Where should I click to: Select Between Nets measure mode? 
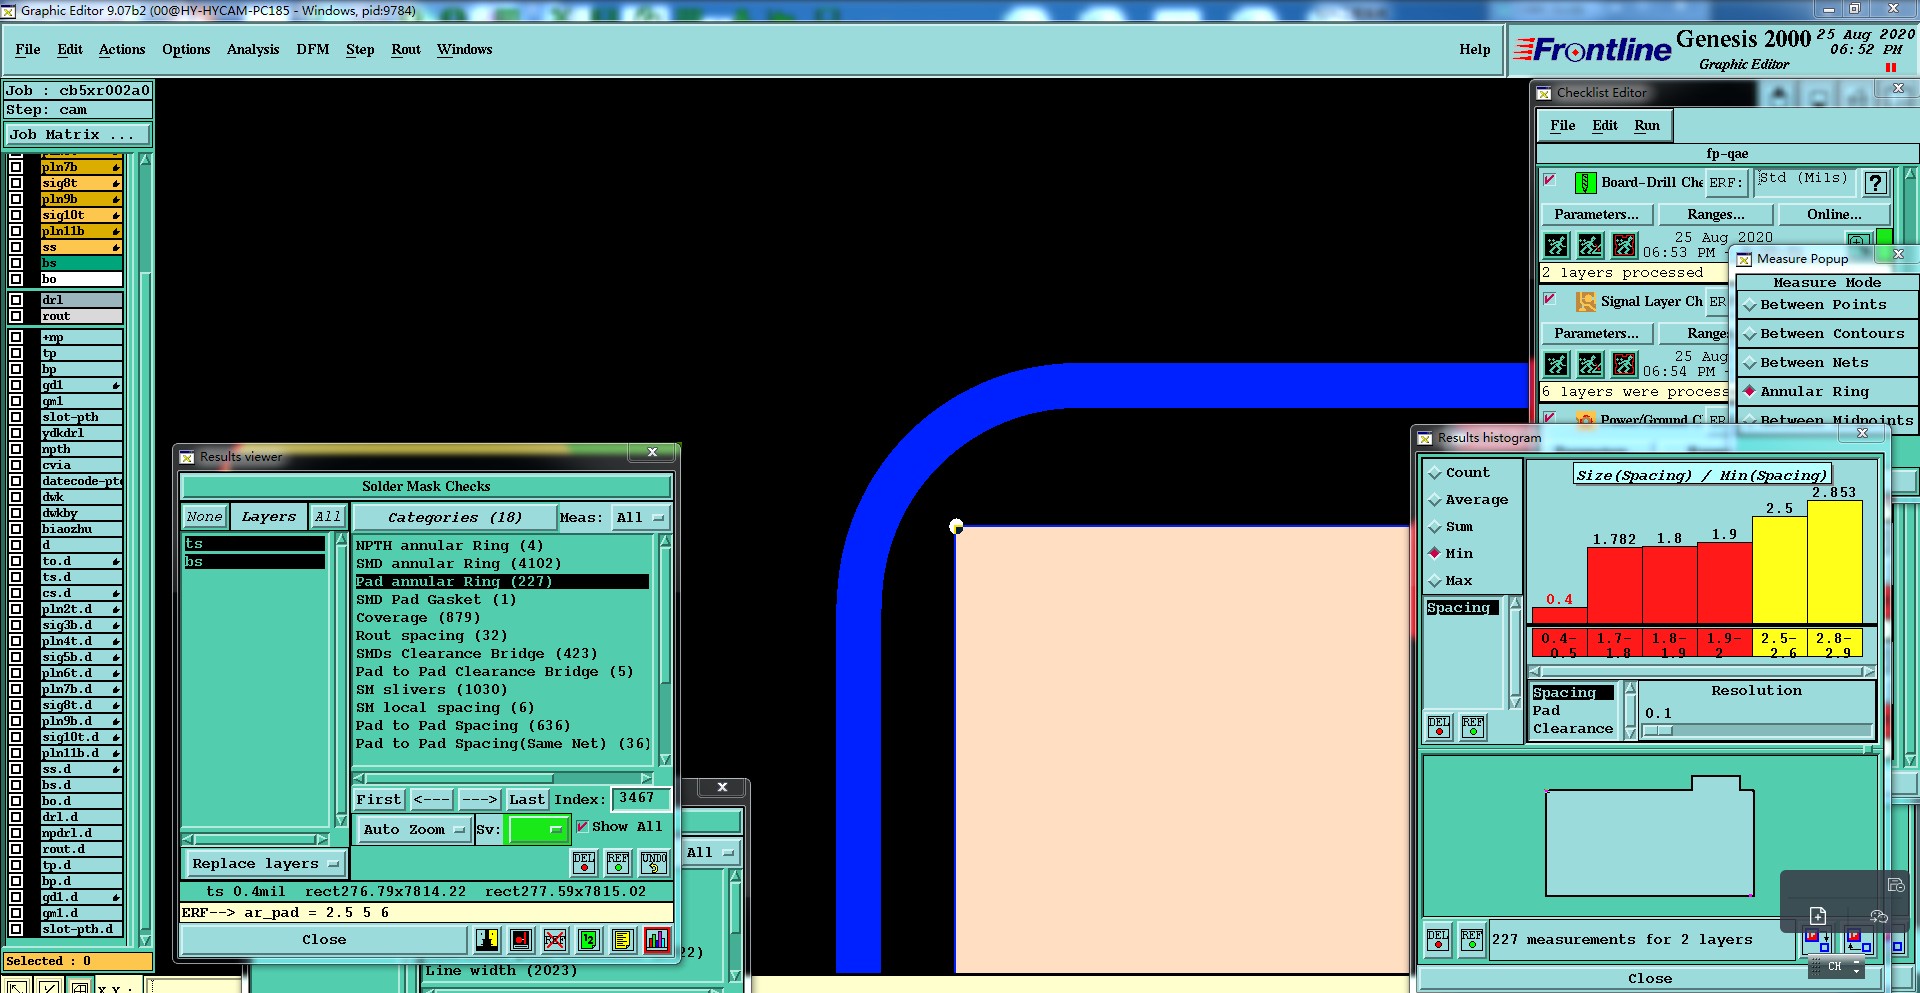click(x=1750, y=363)
